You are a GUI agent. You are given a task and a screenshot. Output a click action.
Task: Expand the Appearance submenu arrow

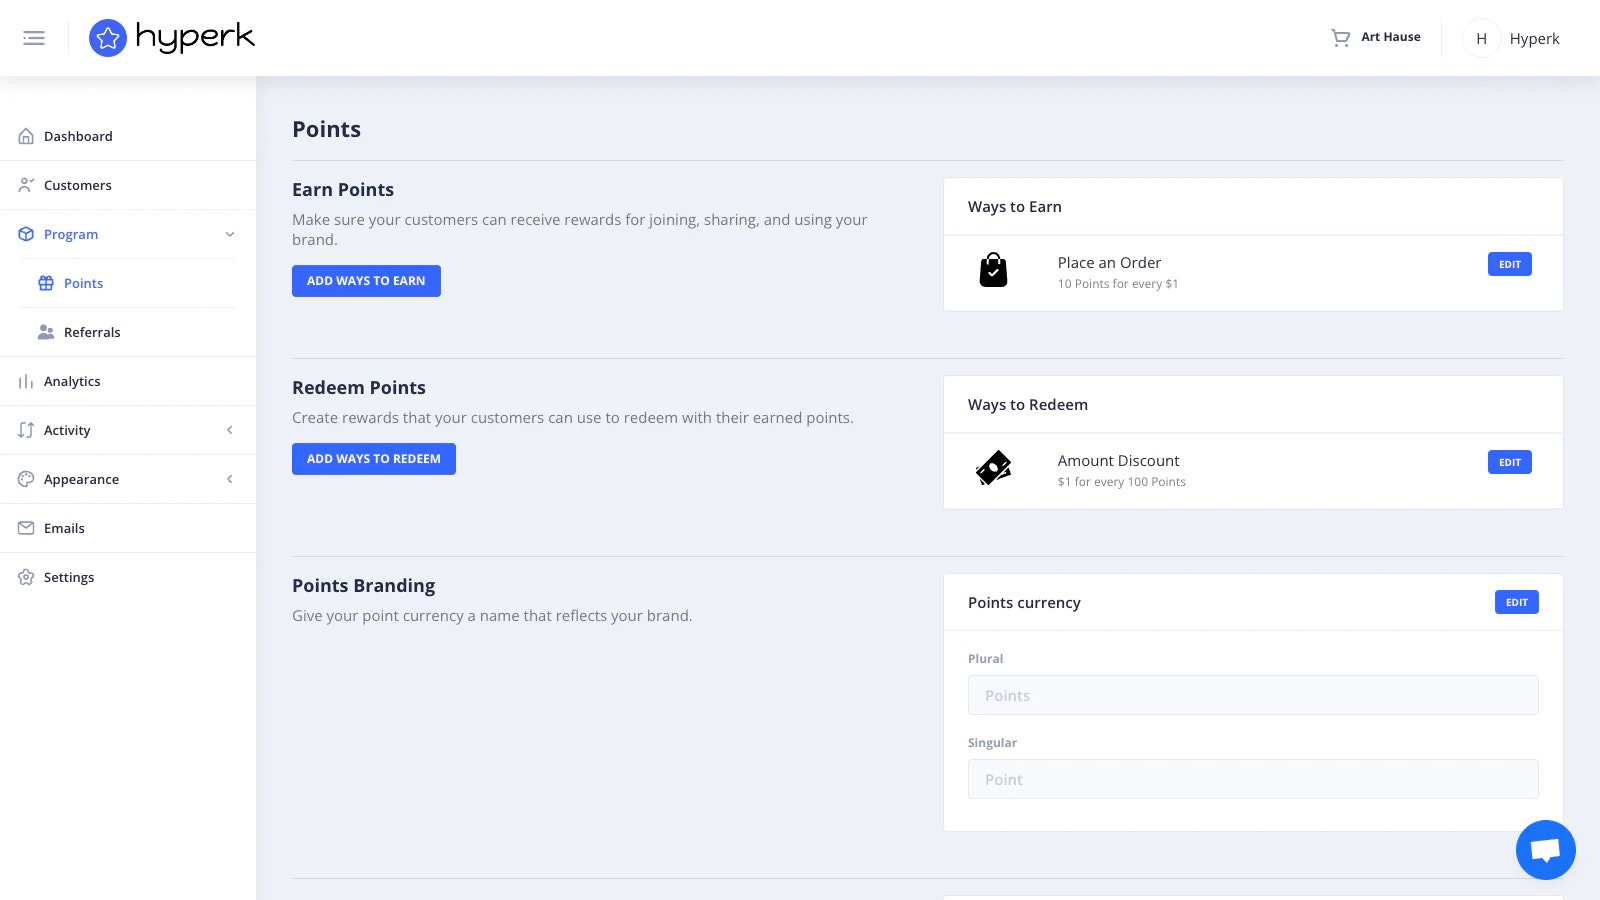230,479
